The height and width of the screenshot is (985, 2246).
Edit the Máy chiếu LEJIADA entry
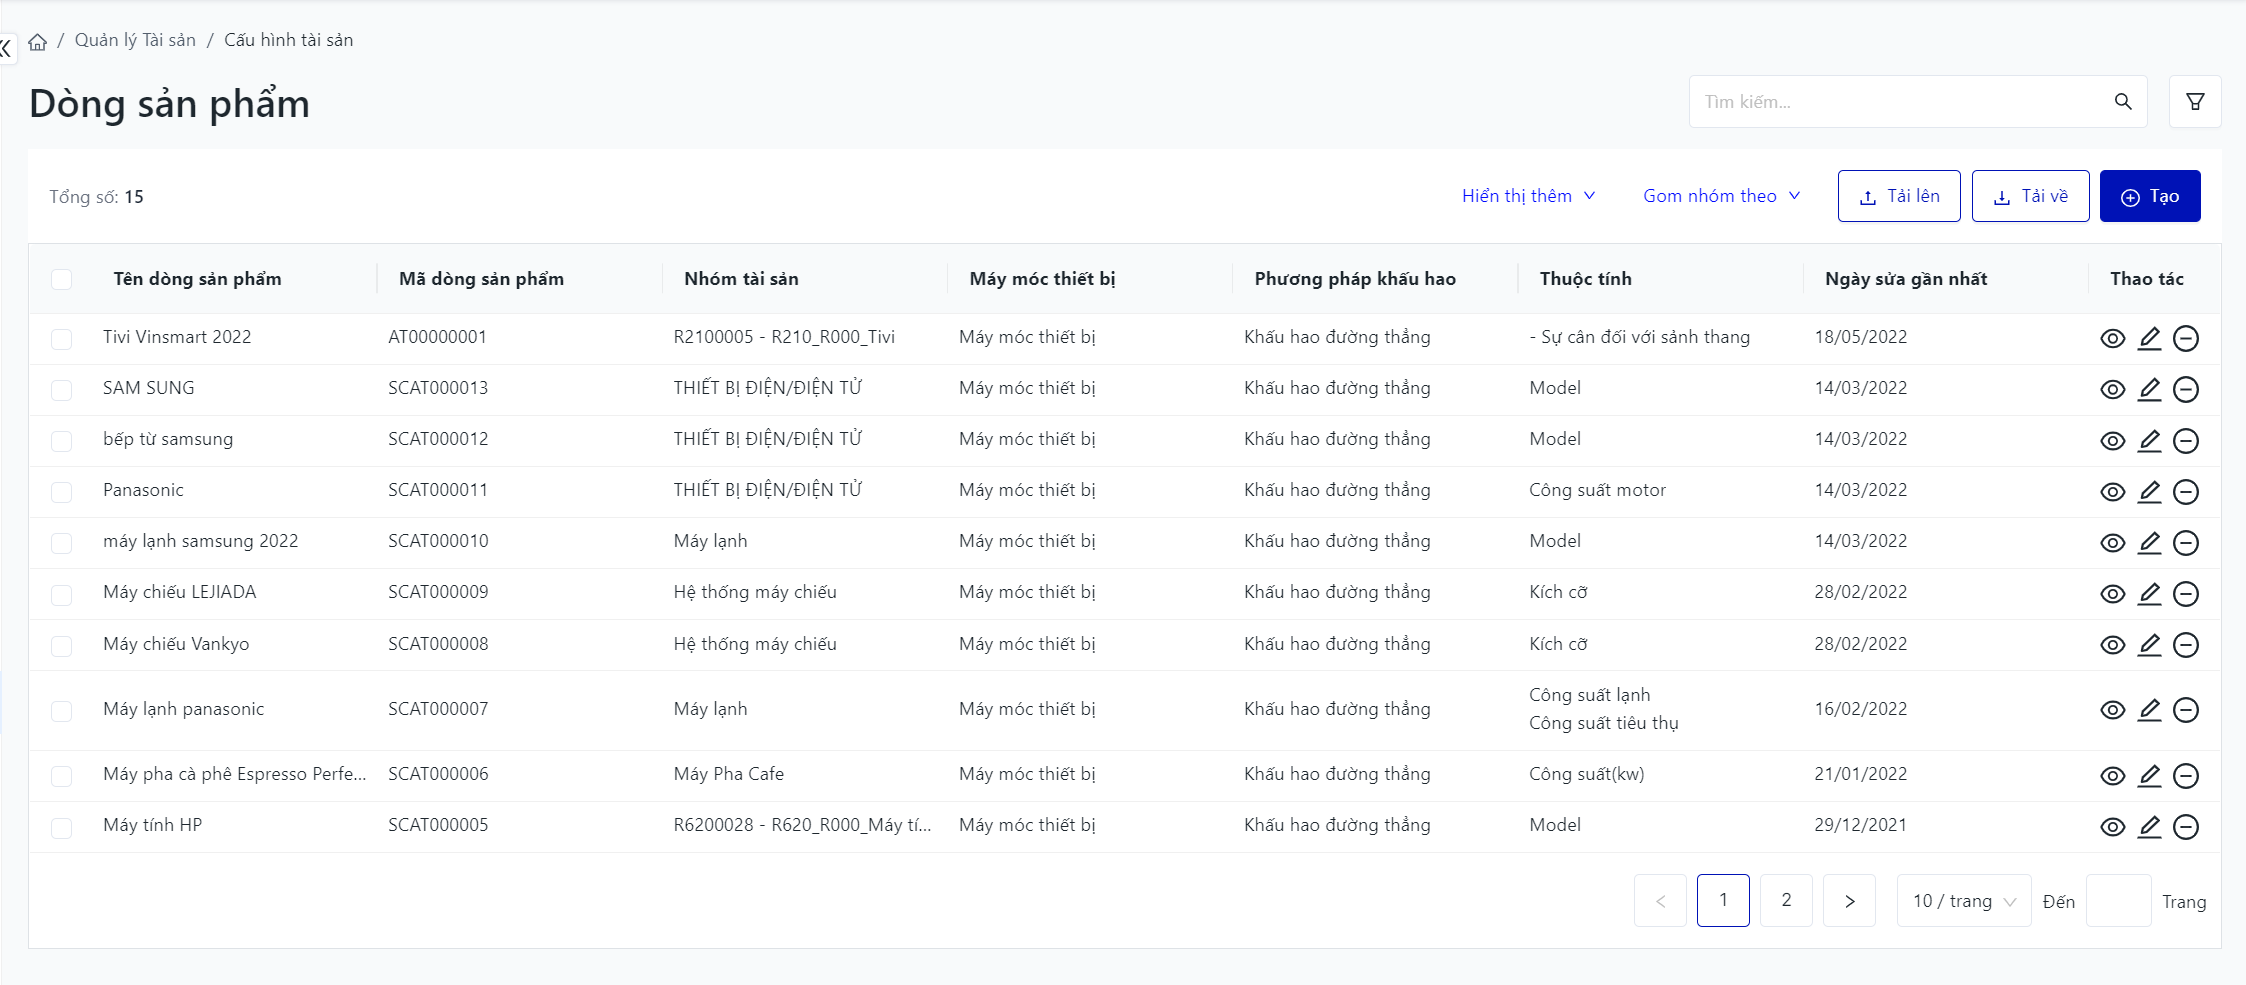tap(2149, 594)
